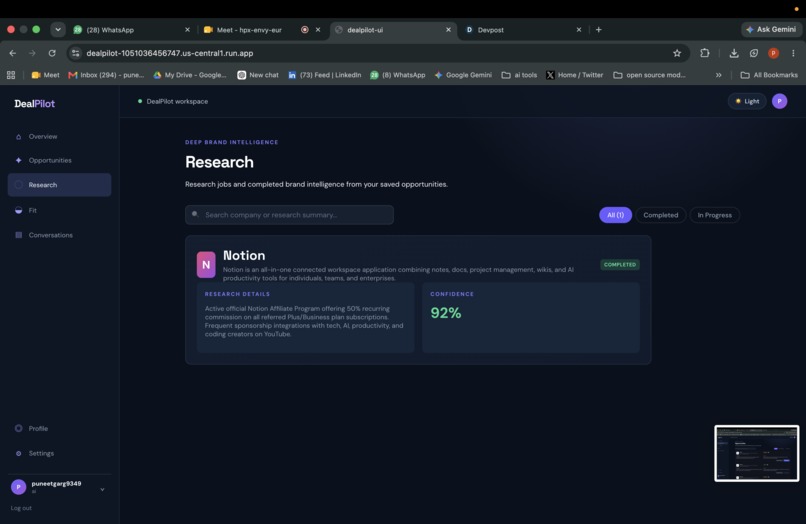This screenshot has width=806, height=524.
Task: Open the All Bookmarks folder
Action: tap(769, 75)
